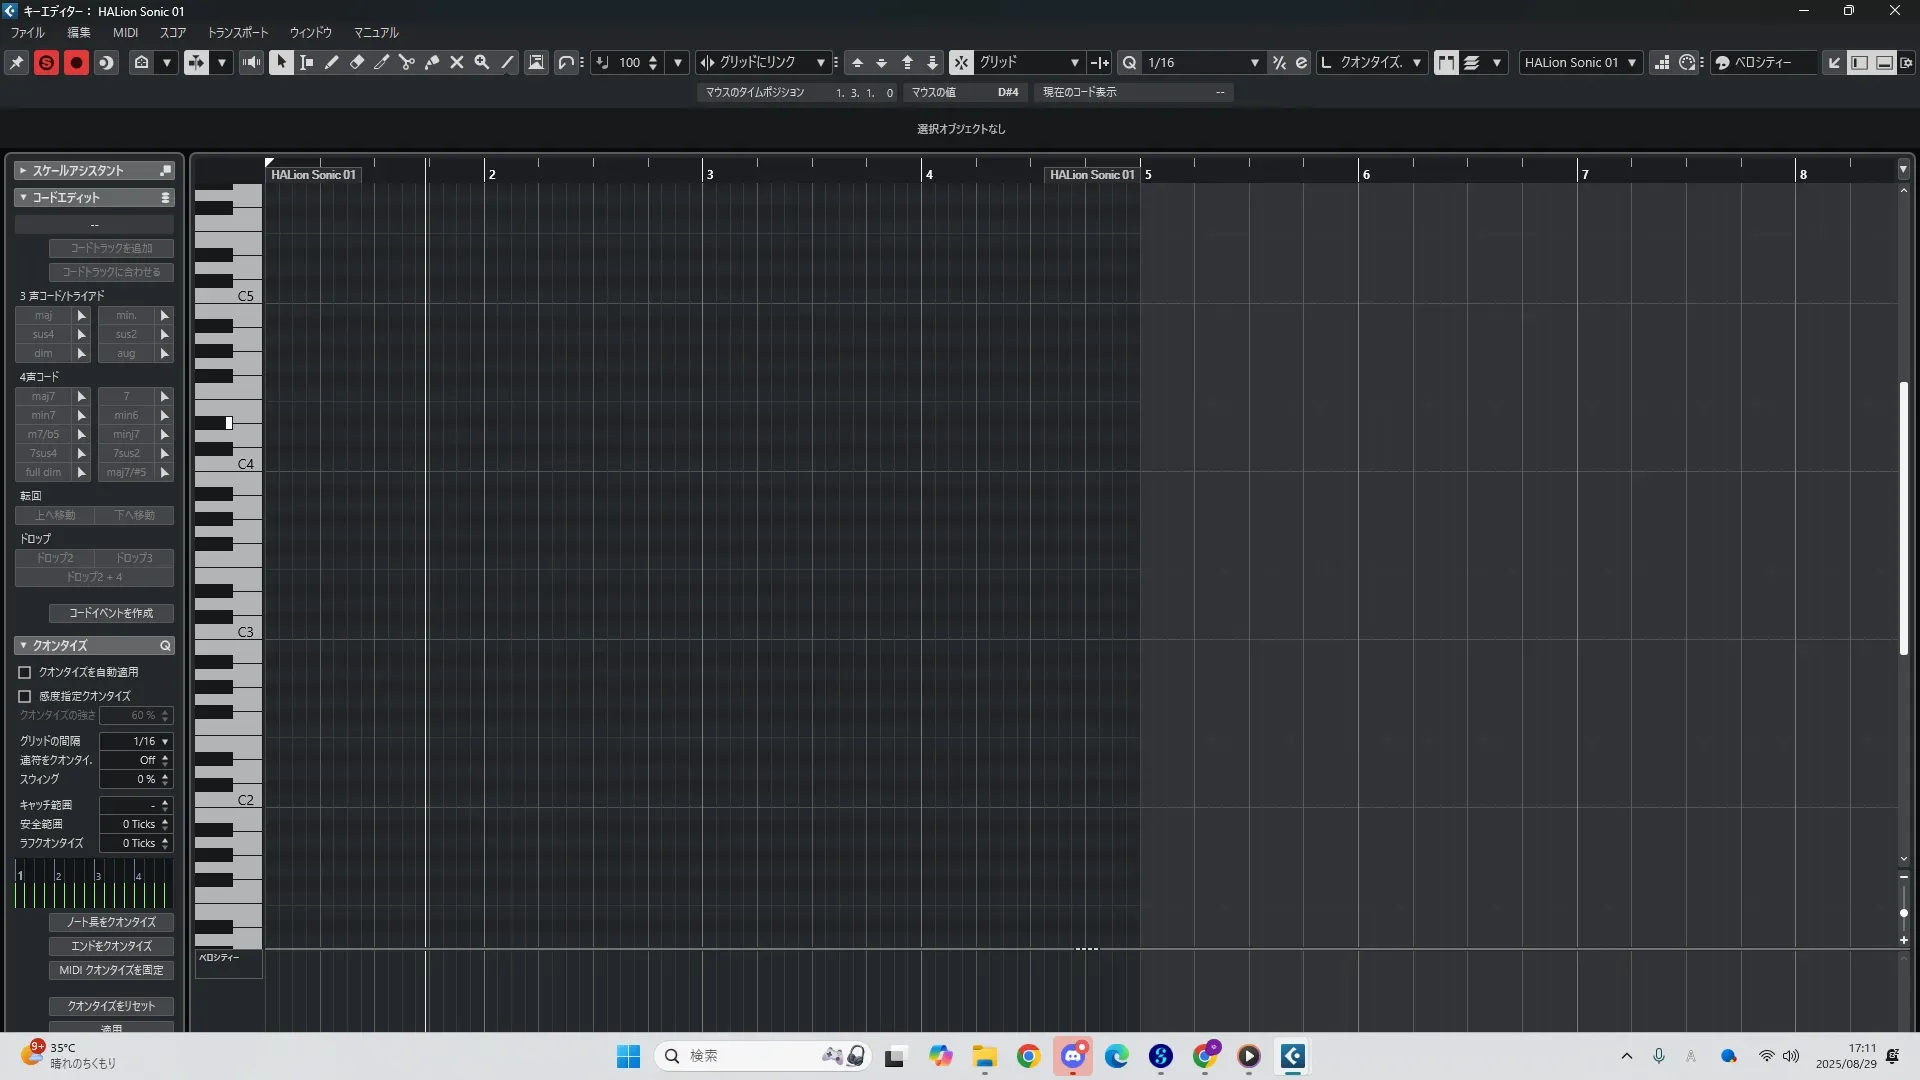This screenshot has height=1080, width=1920.
Task: Click the クオンタイズをリセット button
Action: pyautogui.click(x=111, y=1006)
